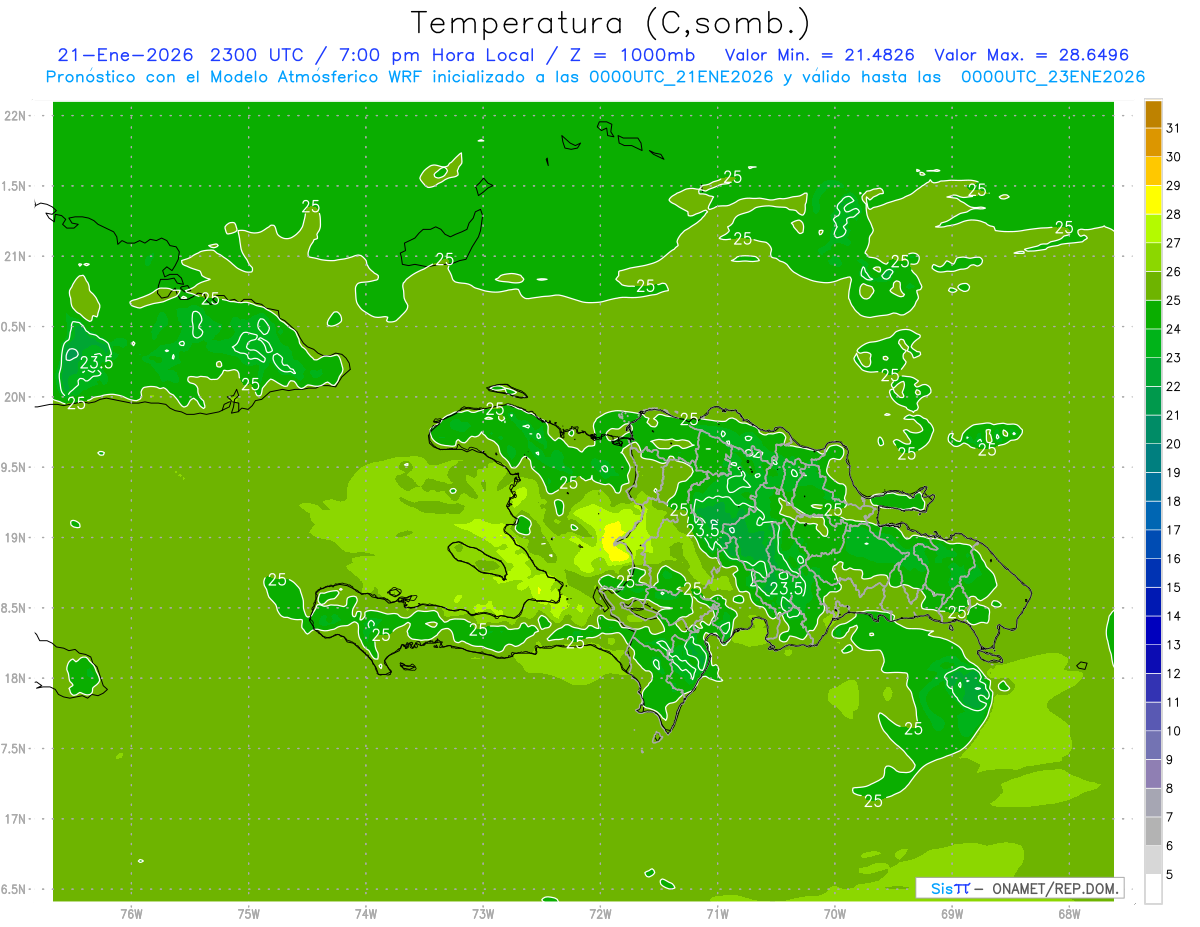Image resolution: width=1200 pixels, height=927 pixels.
Task: Click the "73W" longitude label
Action: [x=483, y=914]
